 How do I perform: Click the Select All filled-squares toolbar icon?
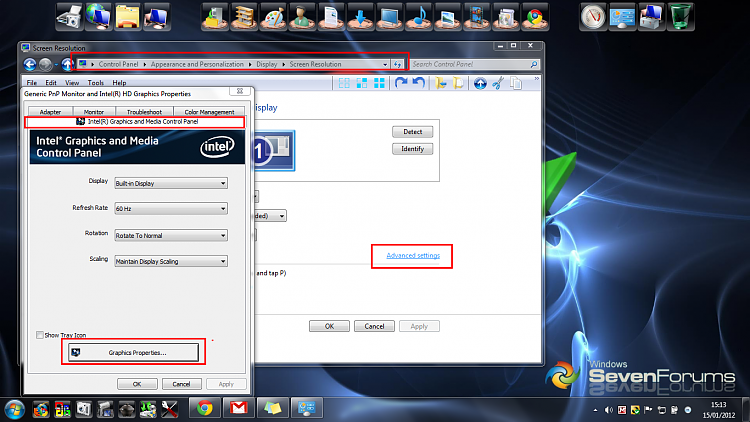[379, 83]
